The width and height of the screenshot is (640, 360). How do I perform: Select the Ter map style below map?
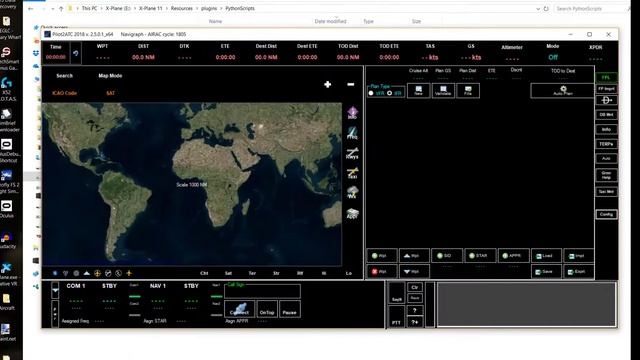click(x=252, y=273)
